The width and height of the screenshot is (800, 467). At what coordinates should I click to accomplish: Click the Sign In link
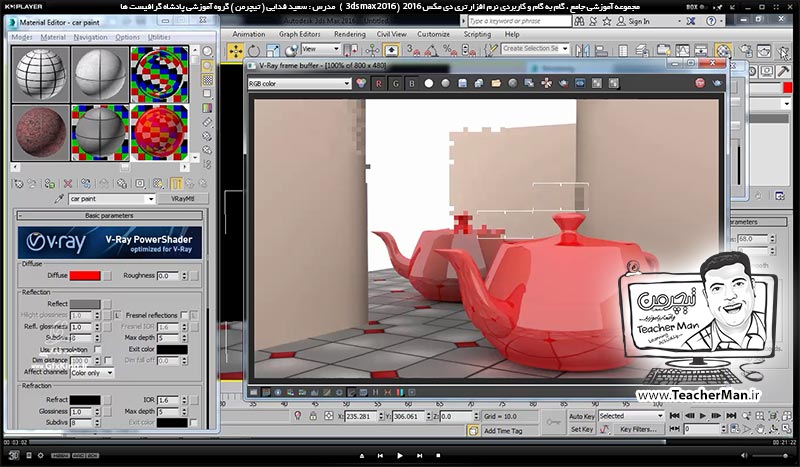pos(639,21)
